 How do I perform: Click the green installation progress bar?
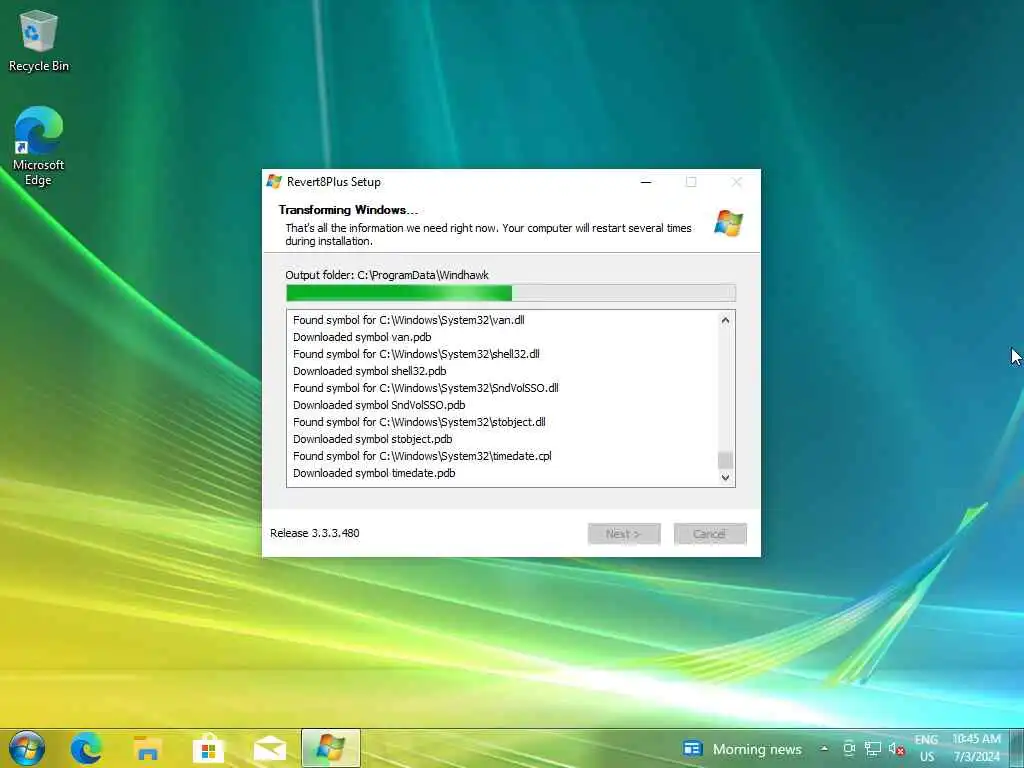511,293
